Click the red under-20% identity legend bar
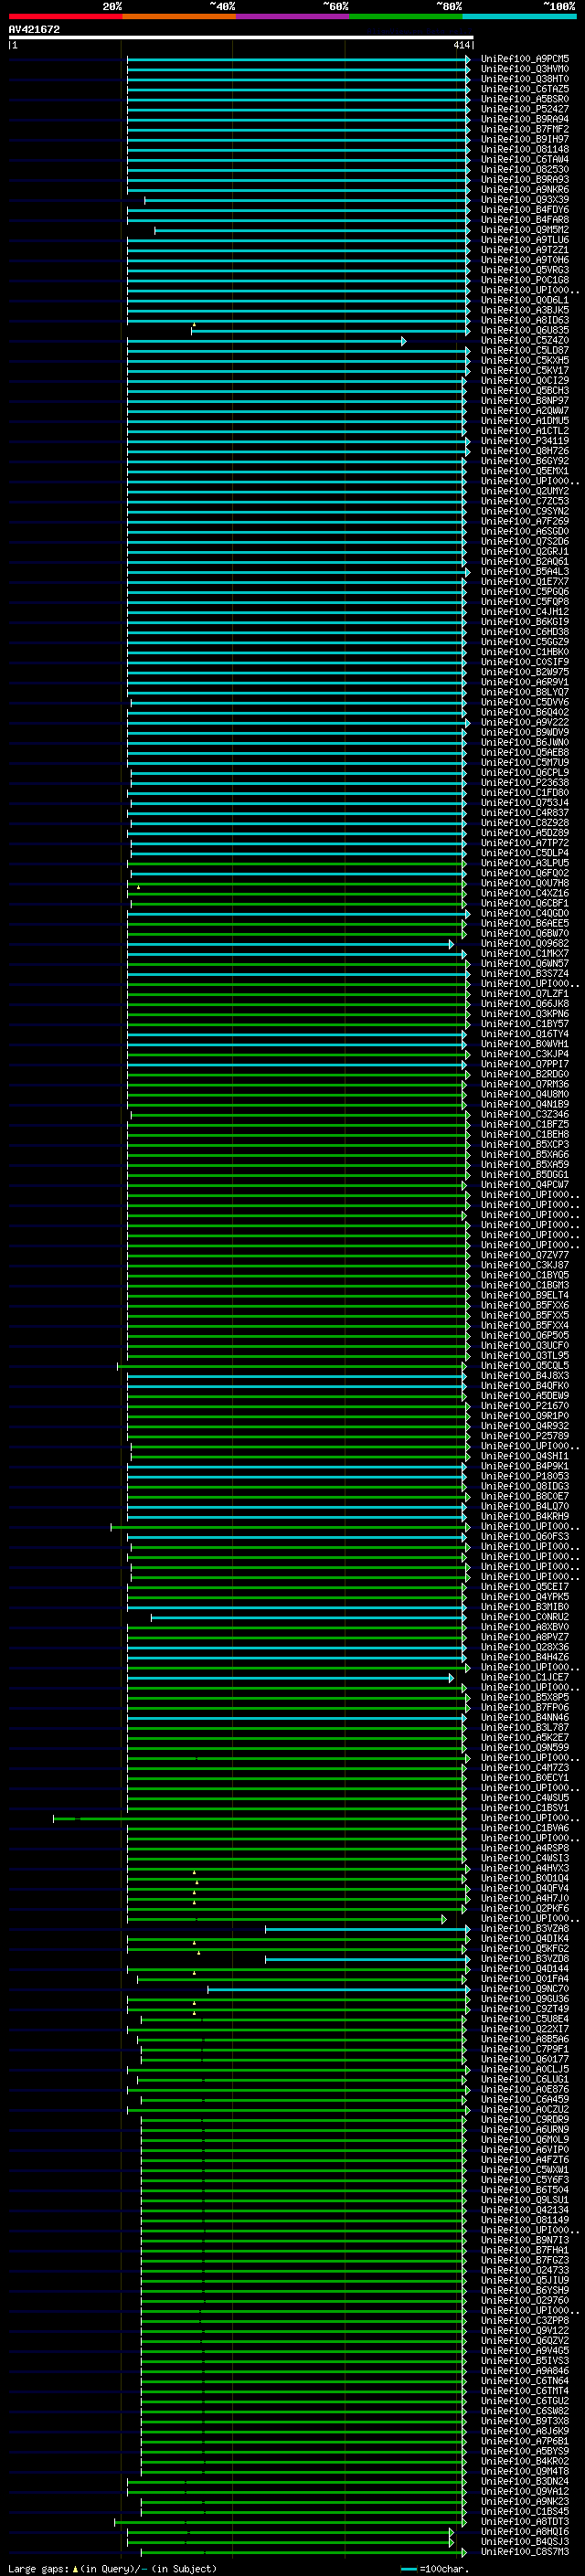This screenshot has width=585, height=2576. 65,16
